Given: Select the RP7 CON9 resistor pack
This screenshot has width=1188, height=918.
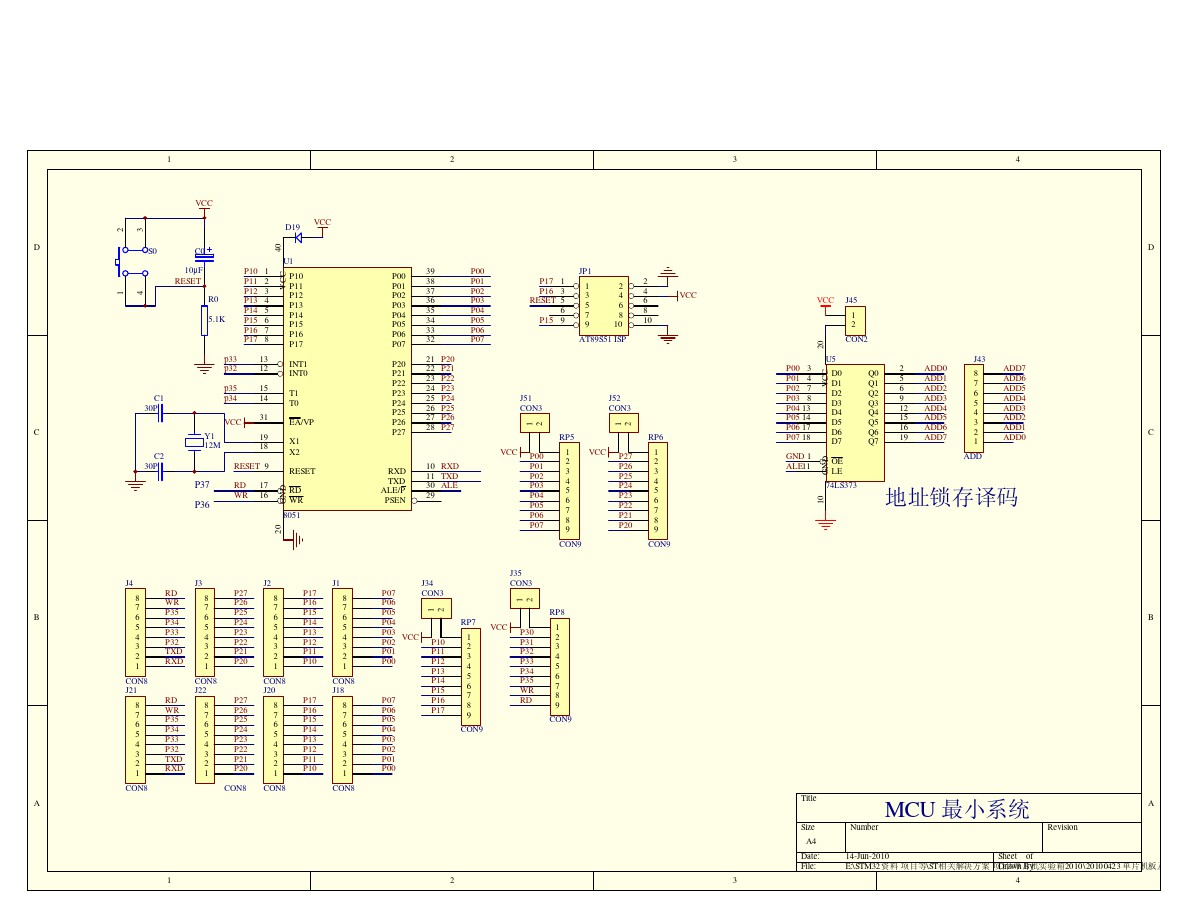Looking at the screenshot, I should coord(471,676).
